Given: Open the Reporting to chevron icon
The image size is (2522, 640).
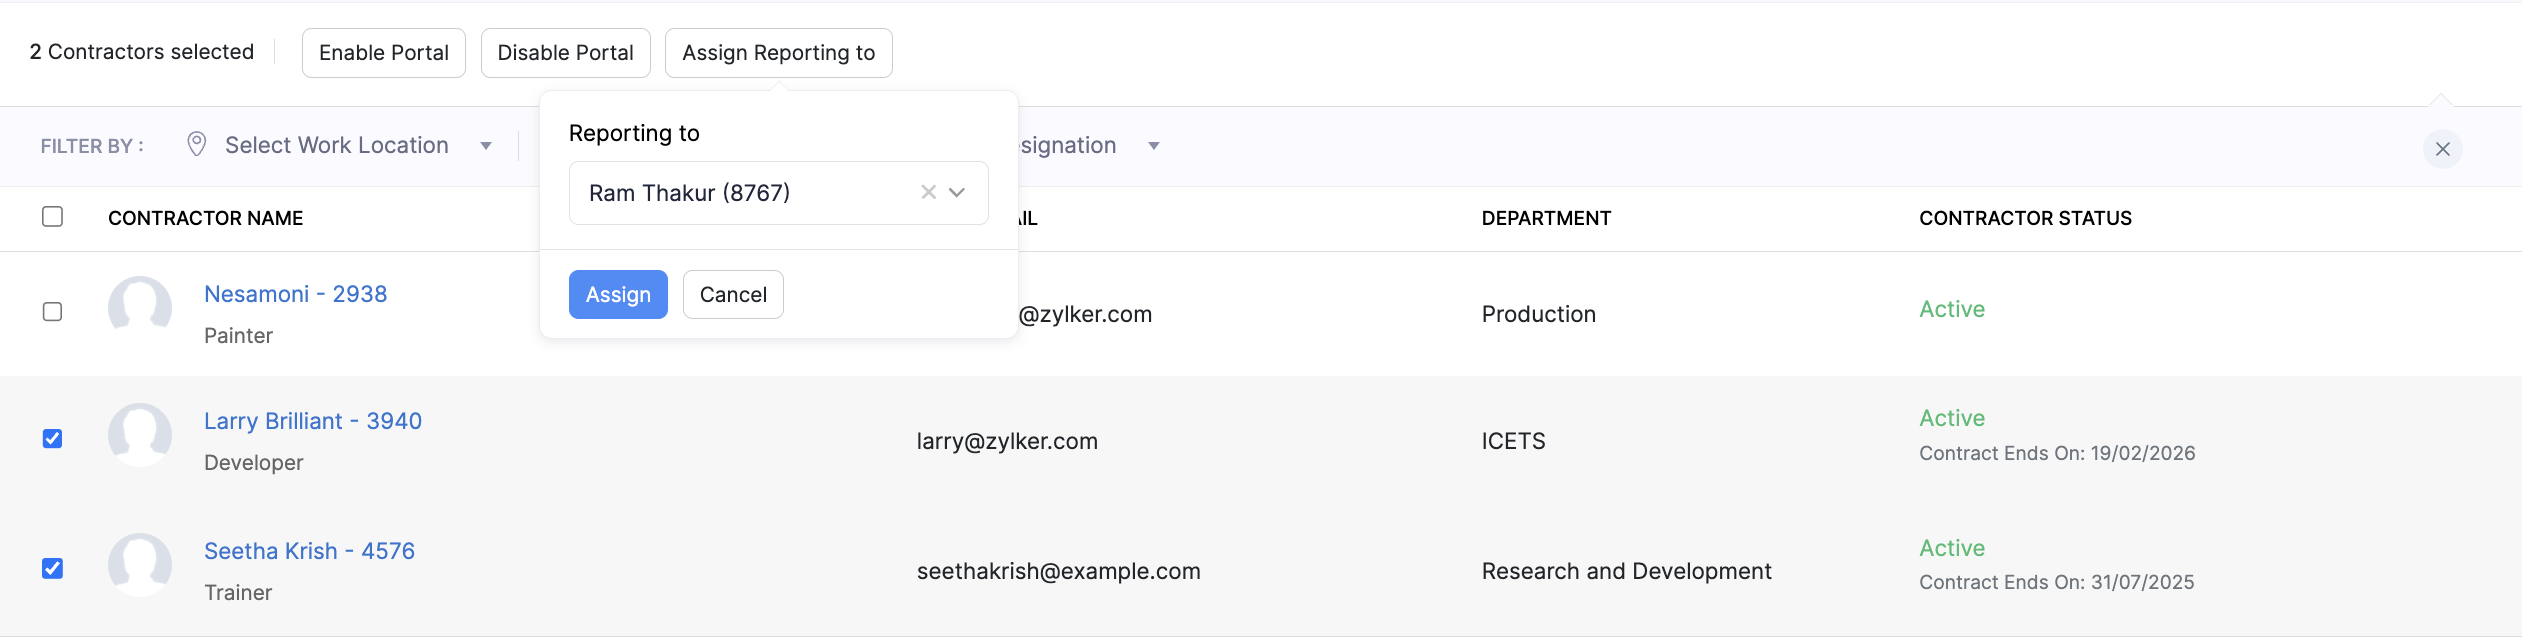Looking at the screenshot, I should [x=957, y=192].
